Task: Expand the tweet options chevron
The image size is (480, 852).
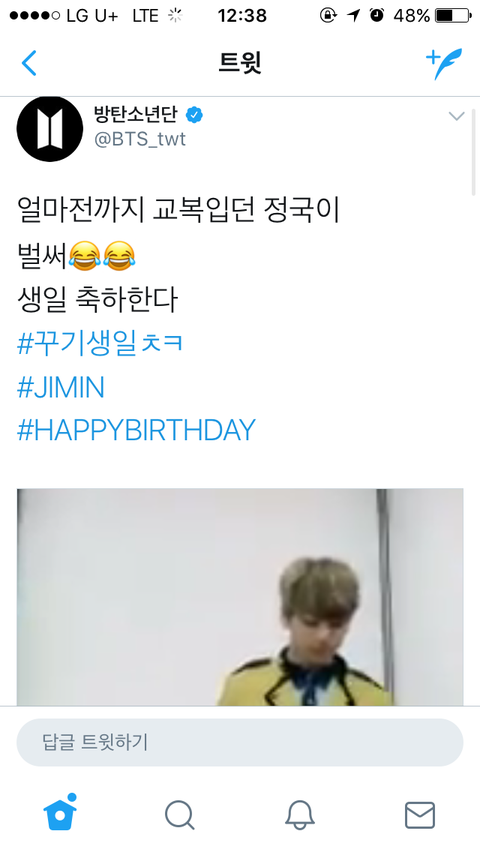Action: [x=456, y=116]
